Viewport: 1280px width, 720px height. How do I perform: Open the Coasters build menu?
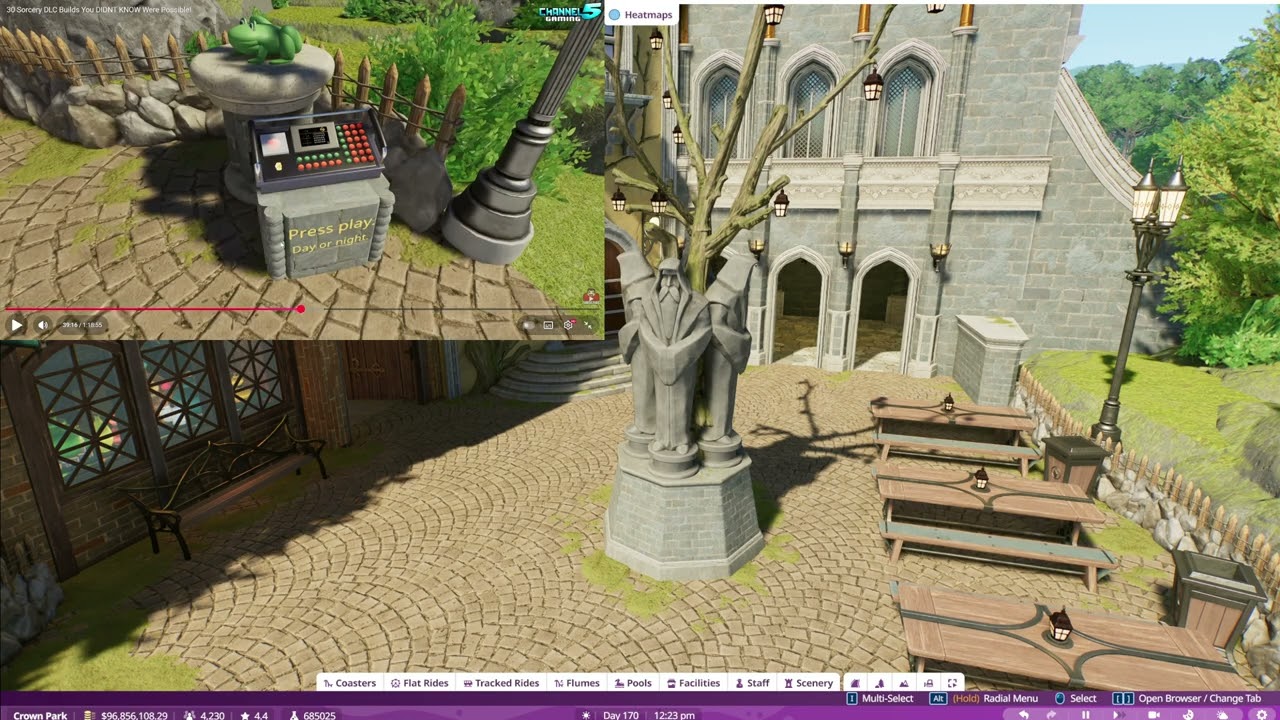(350, 683)
